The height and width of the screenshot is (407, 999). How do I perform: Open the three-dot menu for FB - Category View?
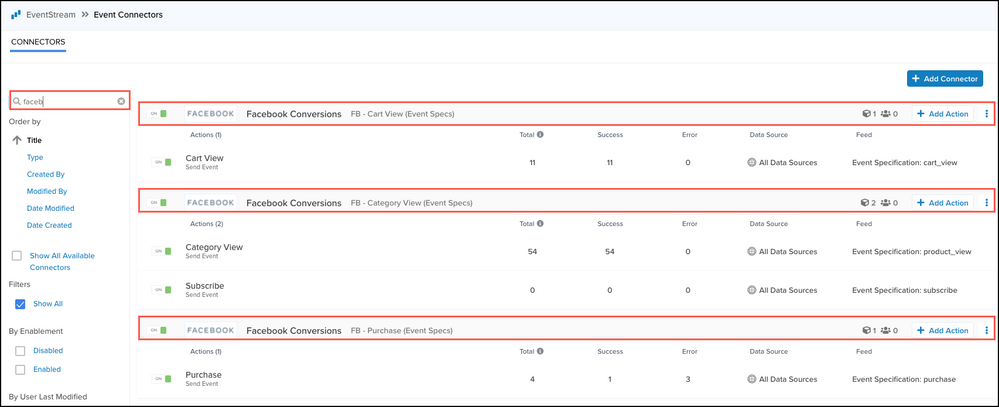(987, 203)
